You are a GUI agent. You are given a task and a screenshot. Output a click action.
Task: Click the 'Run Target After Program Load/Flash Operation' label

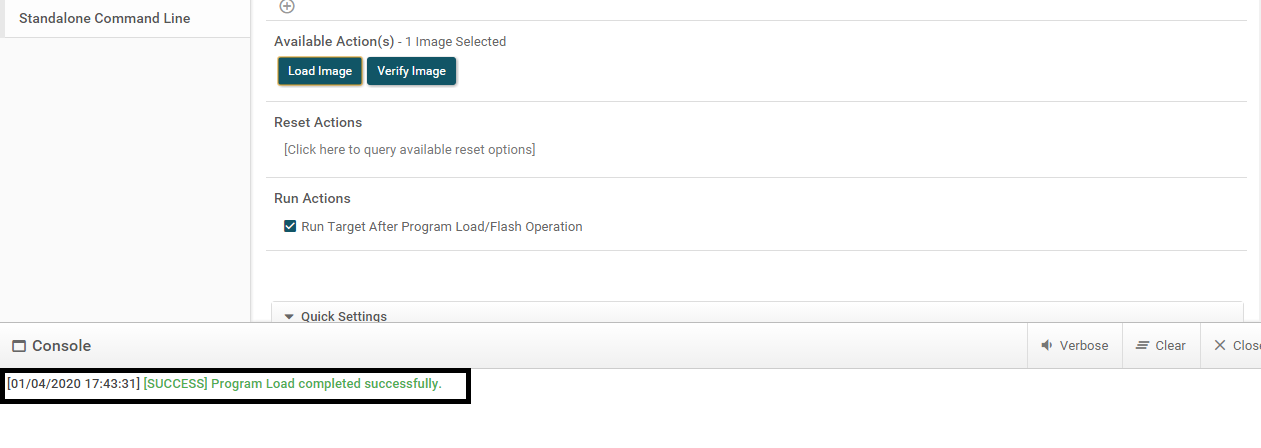(441, 227)
